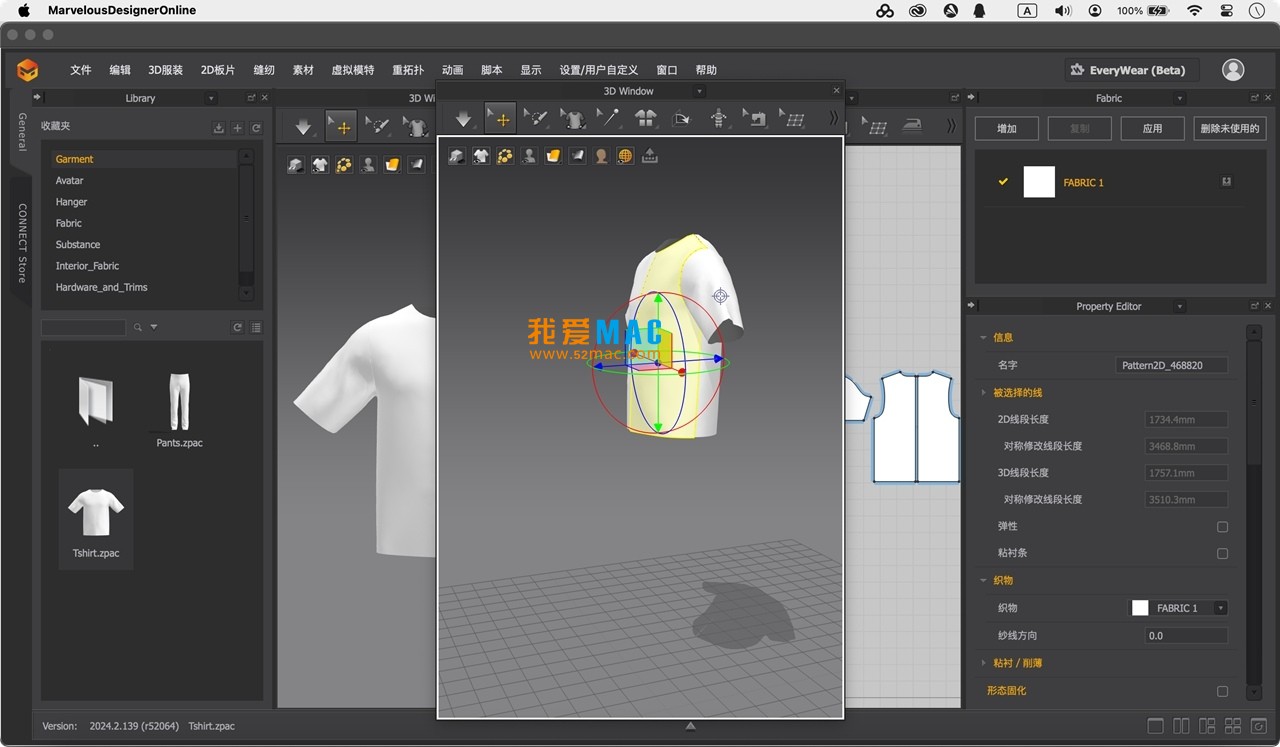The image size is (1280, 747).
Task: Click the Simulate arrow in floating 3D Window
Action: coord(463,119)
